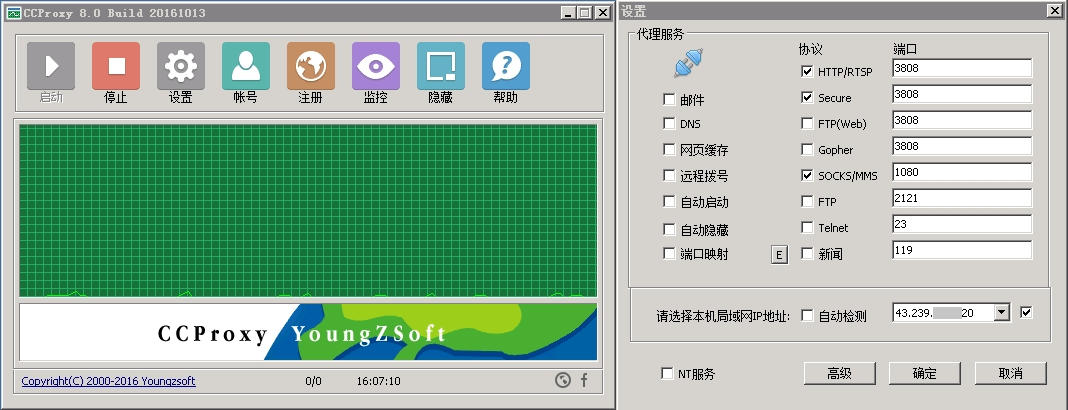This screenshot has width=1068, height=410.
Task: Click the SOCKS/MMS port field 1080
Action: tap(962, 172)
